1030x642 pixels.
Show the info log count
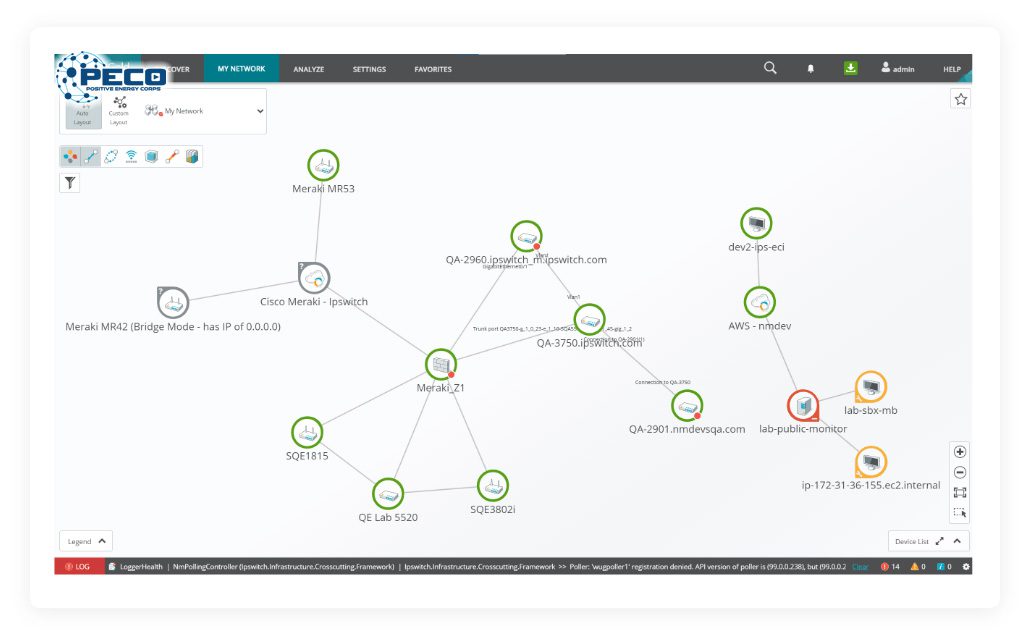coord(944,566)
